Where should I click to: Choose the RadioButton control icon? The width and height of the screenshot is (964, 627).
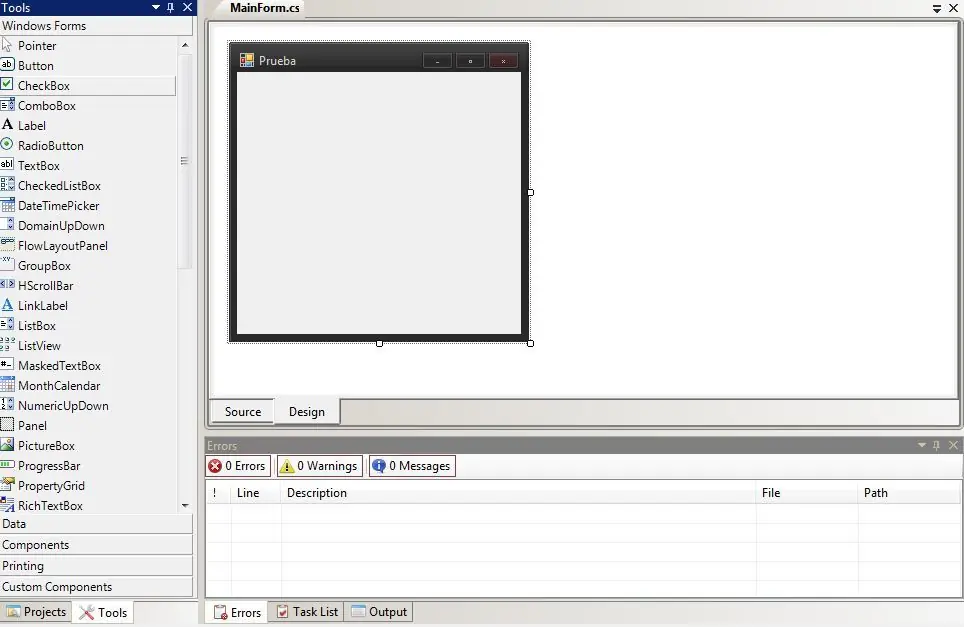point(7,144)
